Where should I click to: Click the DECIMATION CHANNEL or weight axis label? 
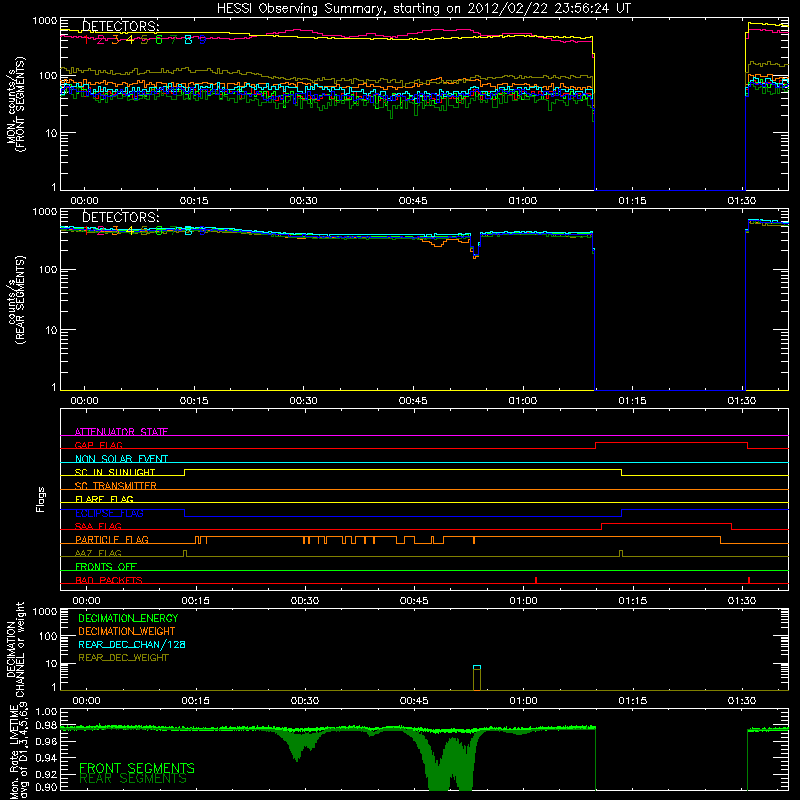16,649
